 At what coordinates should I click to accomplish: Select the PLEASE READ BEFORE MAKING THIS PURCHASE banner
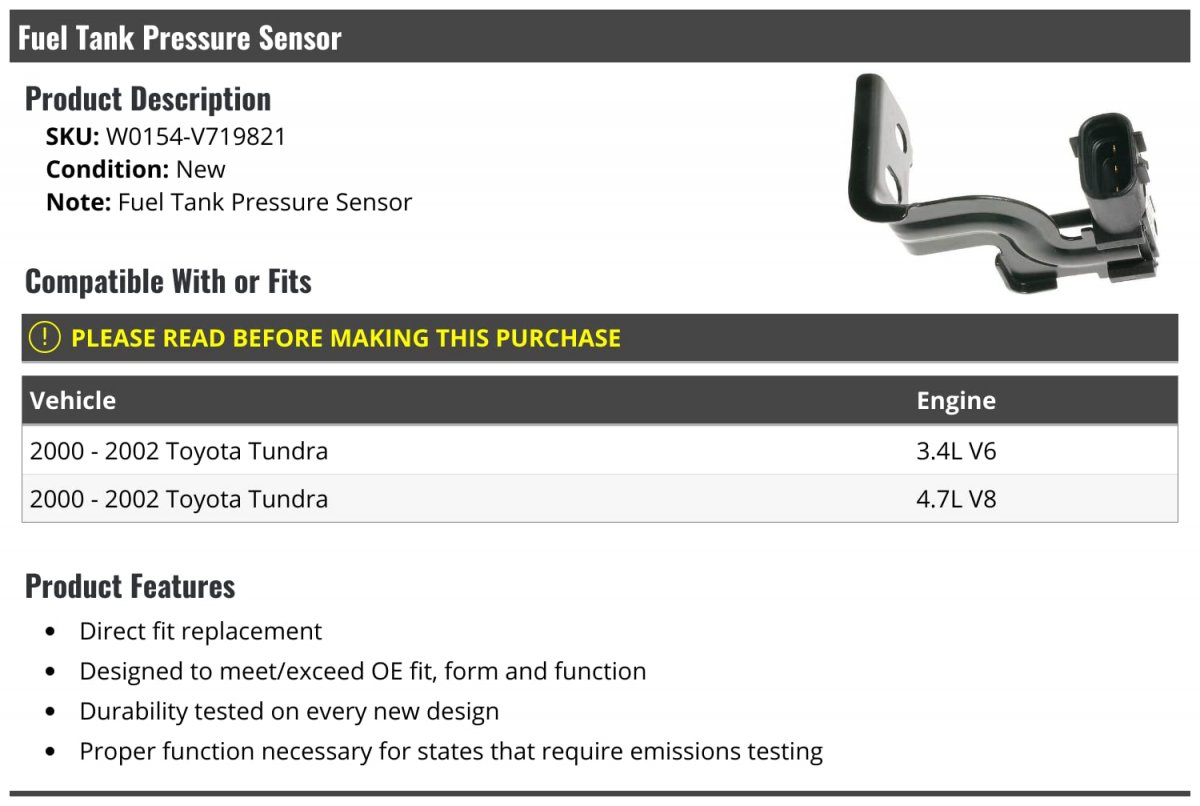(x=600, y=338)
